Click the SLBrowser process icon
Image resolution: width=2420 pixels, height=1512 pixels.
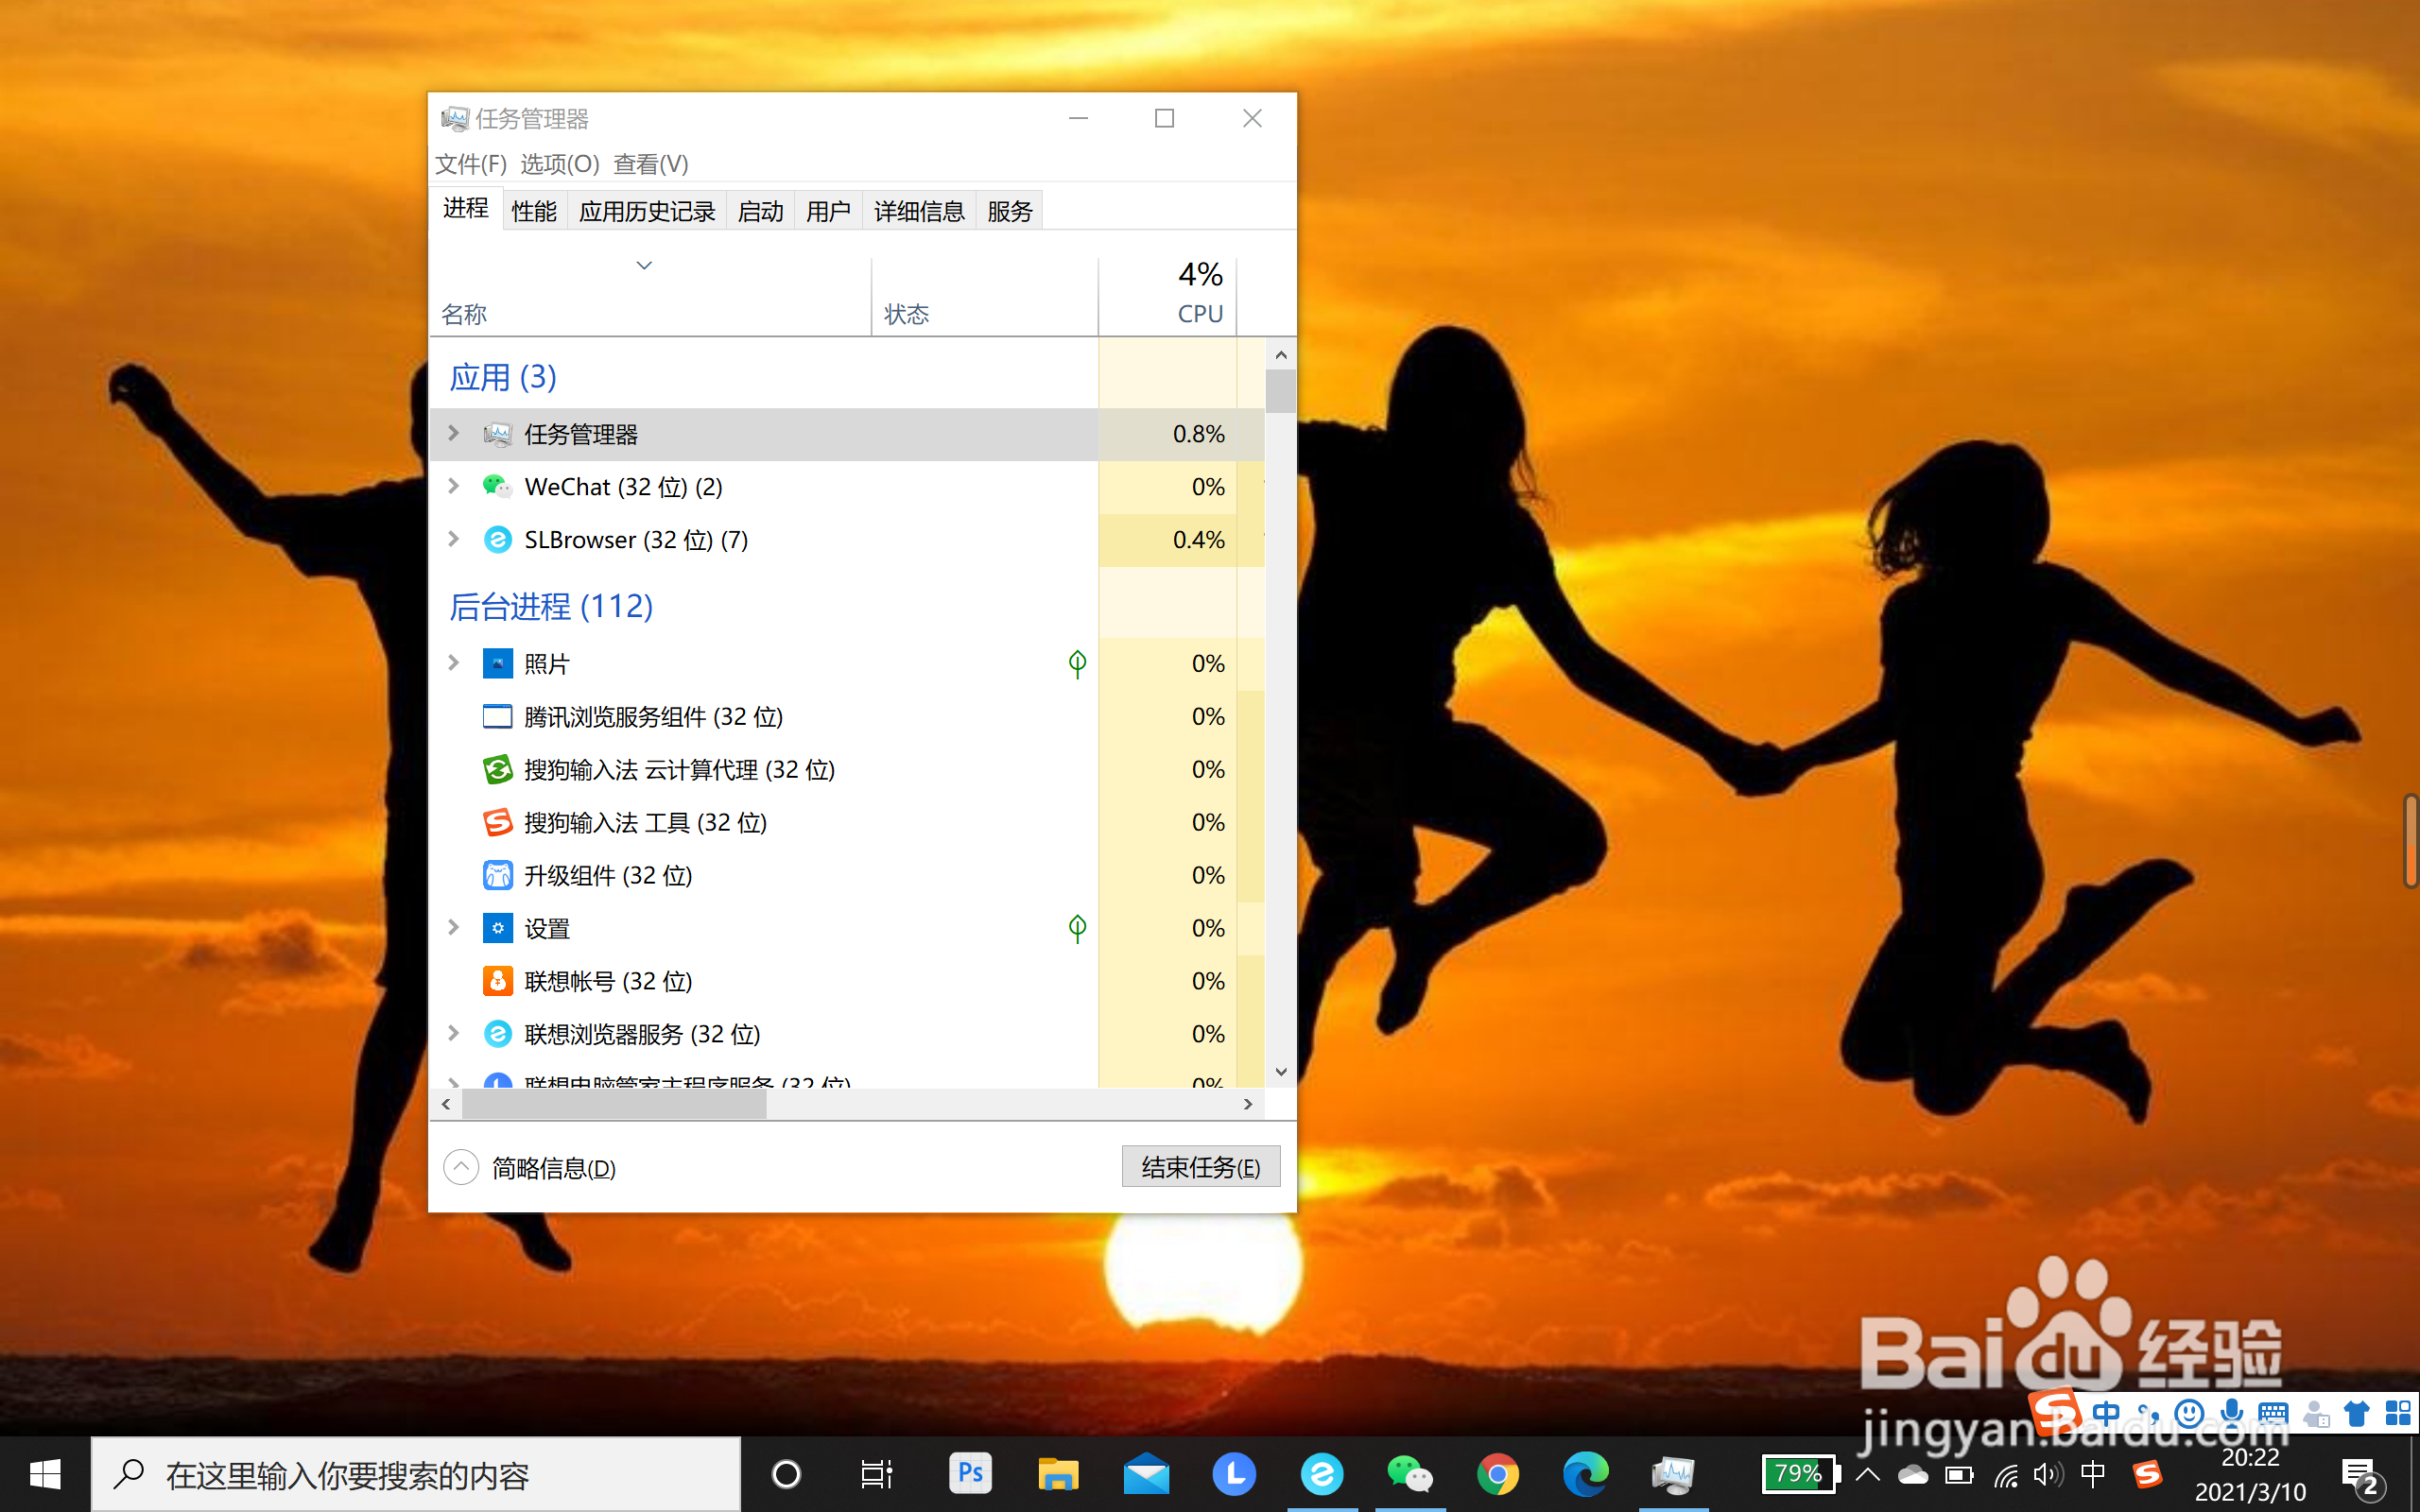(497, 540)
